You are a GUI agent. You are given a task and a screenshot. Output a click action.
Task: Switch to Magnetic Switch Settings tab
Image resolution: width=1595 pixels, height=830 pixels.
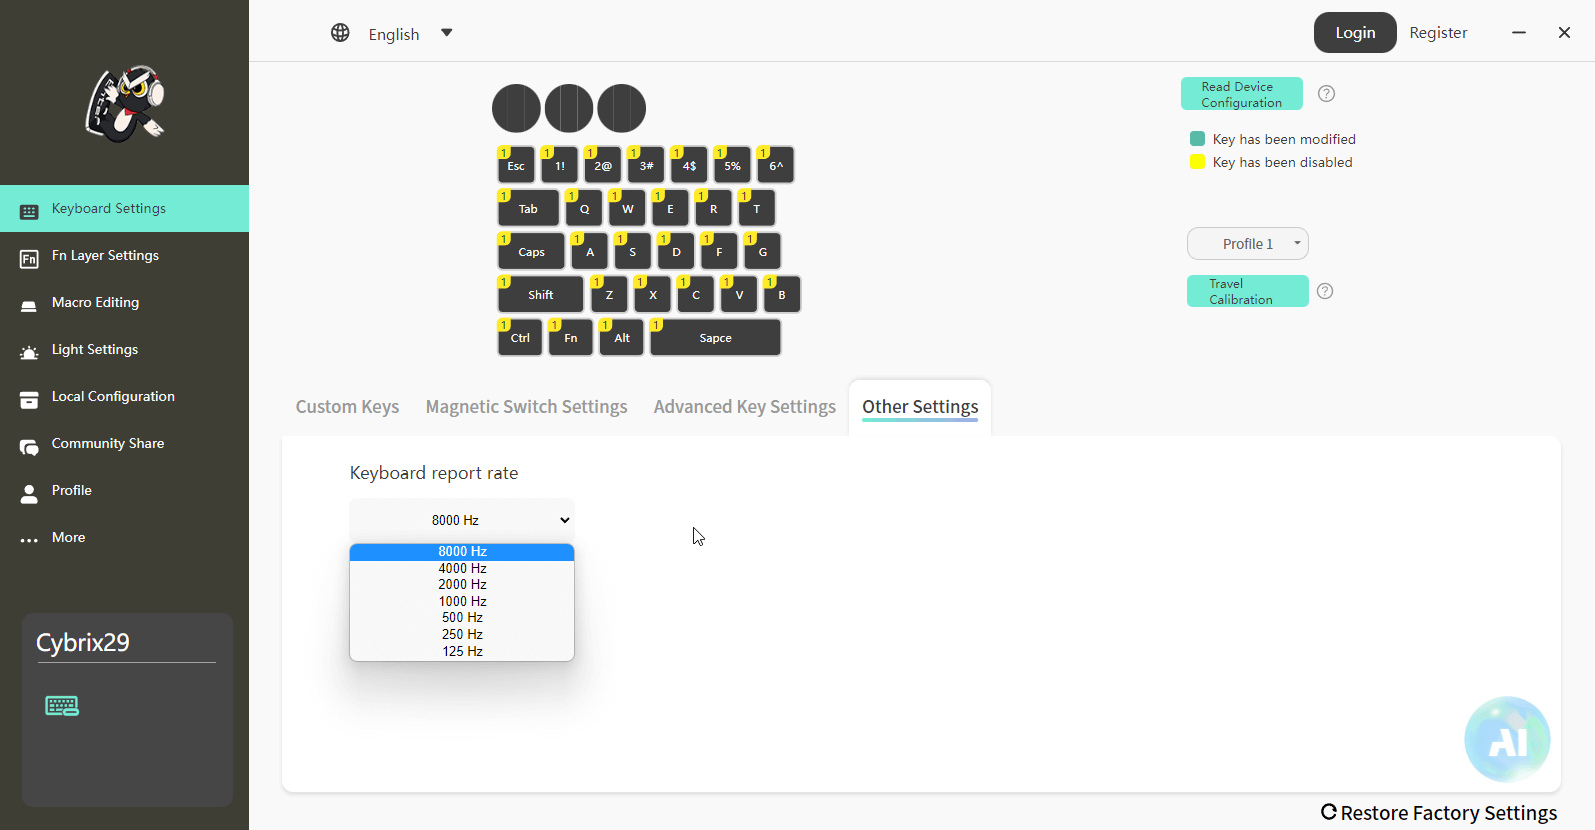[x=526, y=407]
